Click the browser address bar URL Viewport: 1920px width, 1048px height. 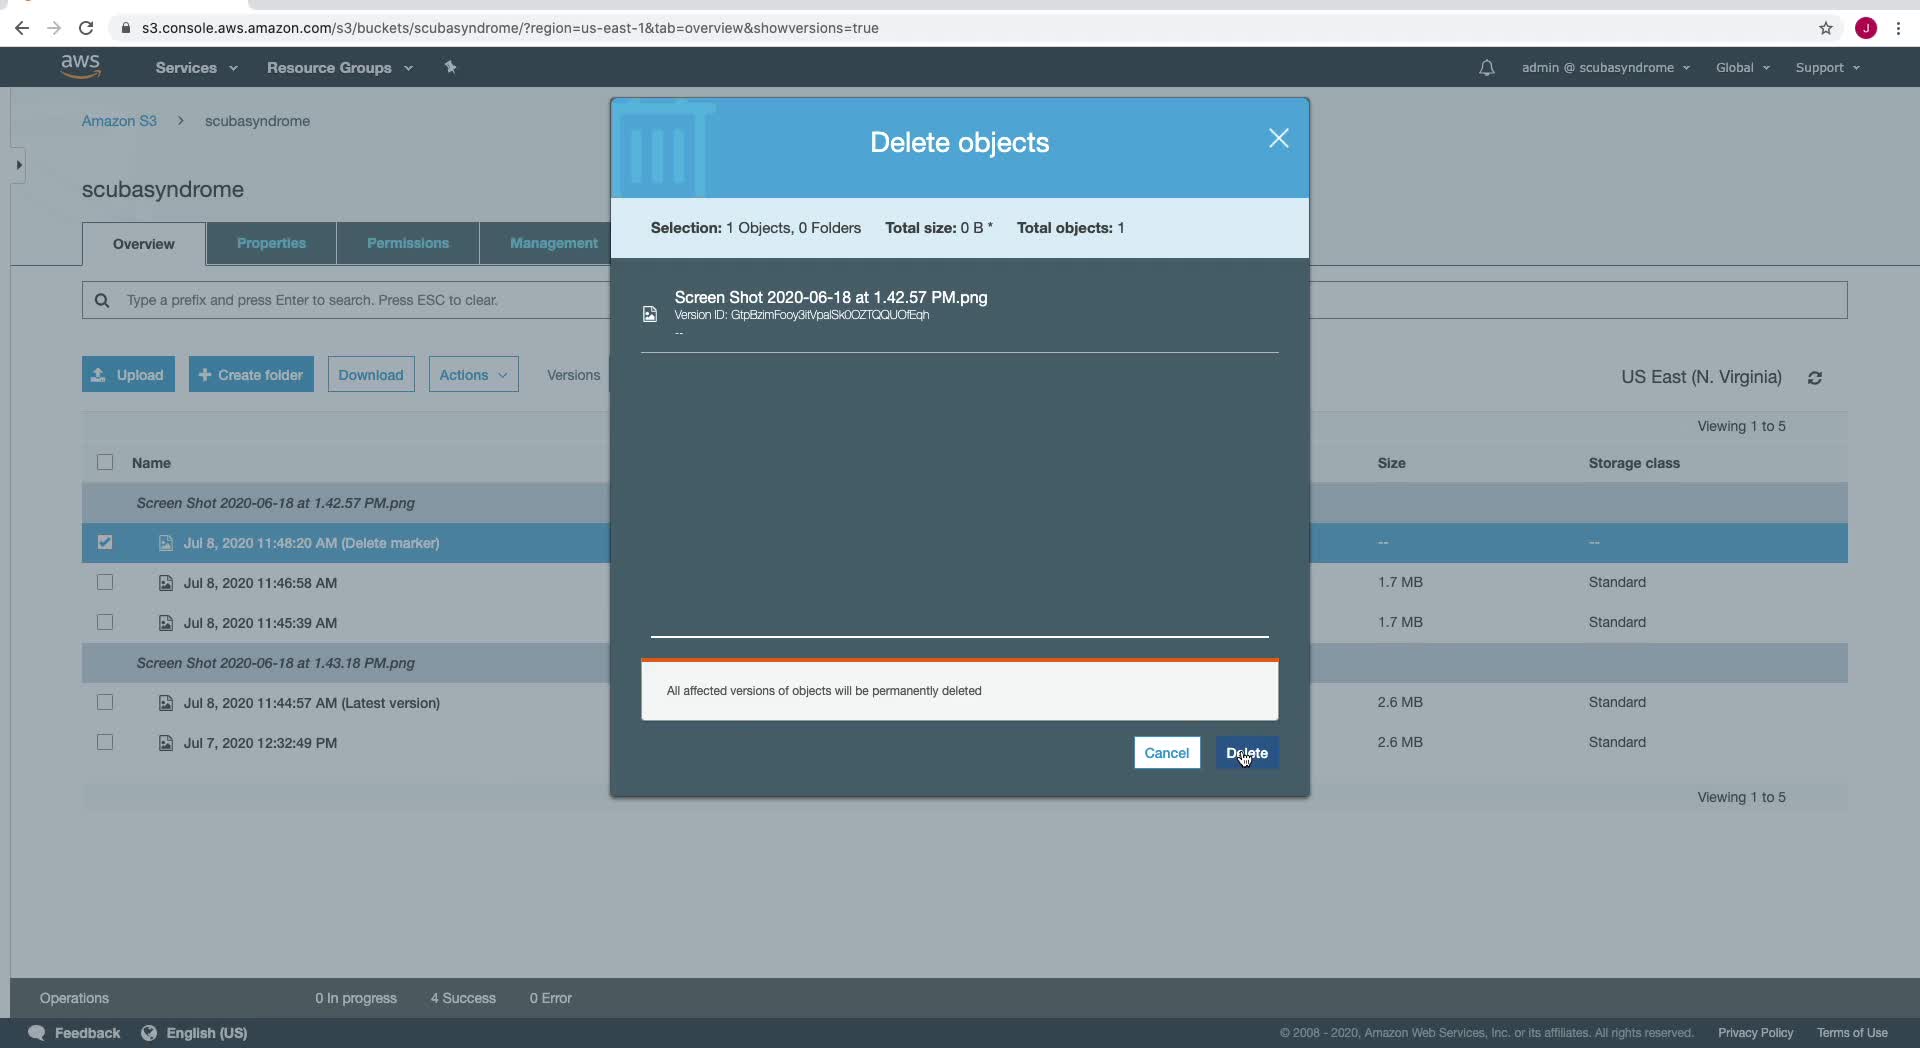(510, 28)
